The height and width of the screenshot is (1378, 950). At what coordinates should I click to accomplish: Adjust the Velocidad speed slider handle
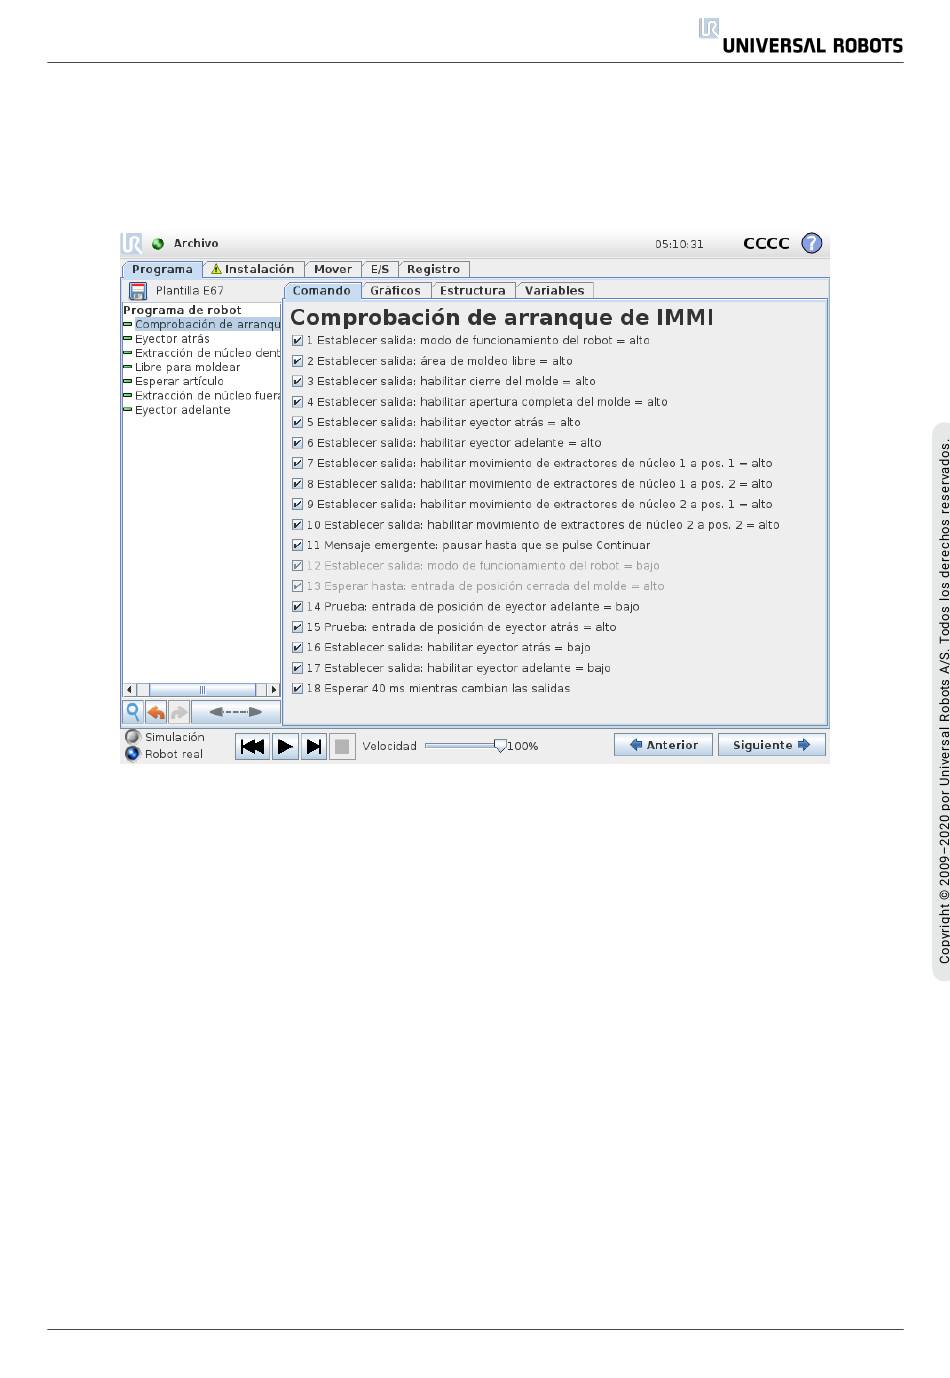[500, 746]
